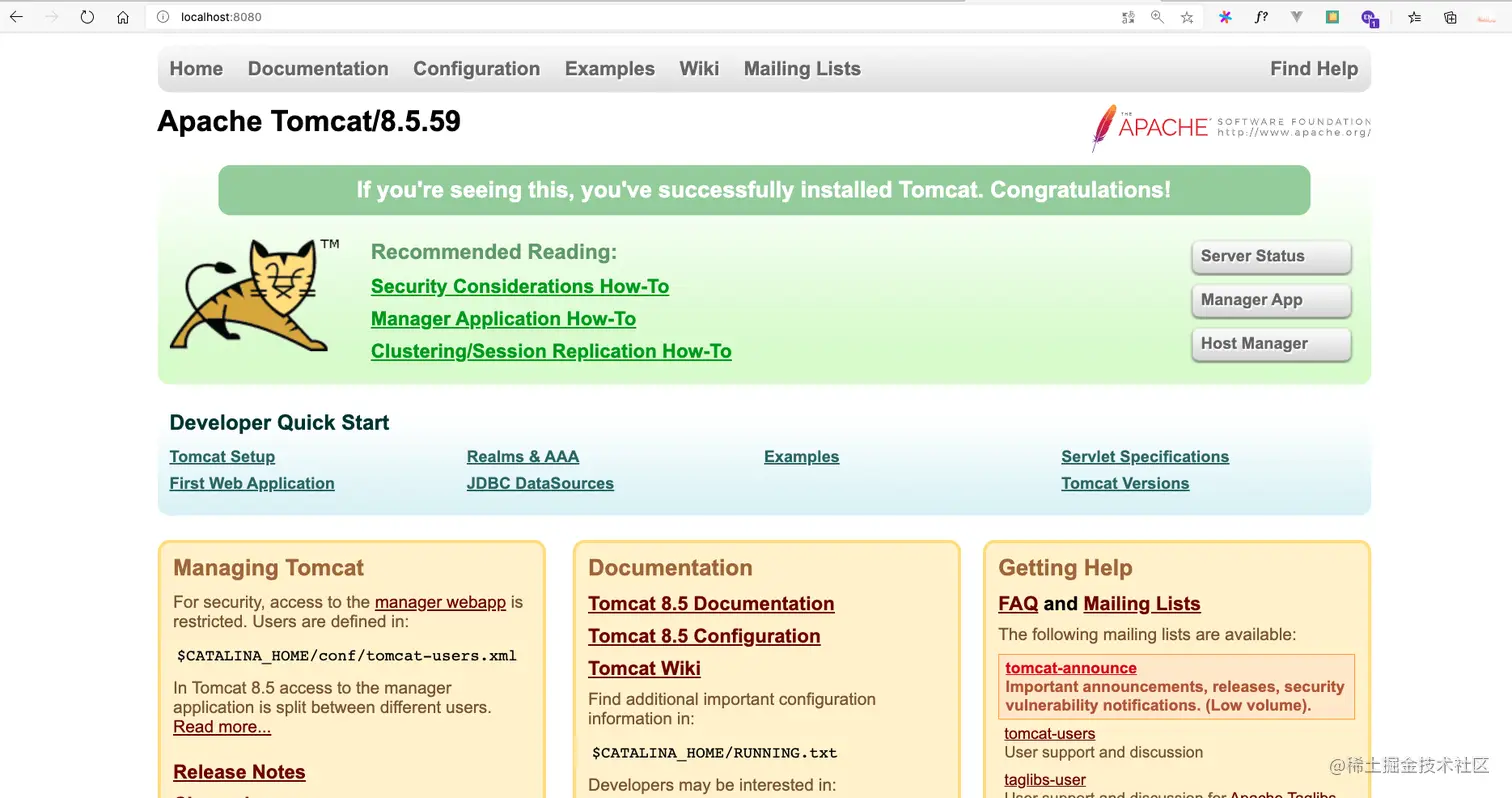The image size is (1512, 798).
Task: Open the Examples quick start link
Action: point(801,457)
